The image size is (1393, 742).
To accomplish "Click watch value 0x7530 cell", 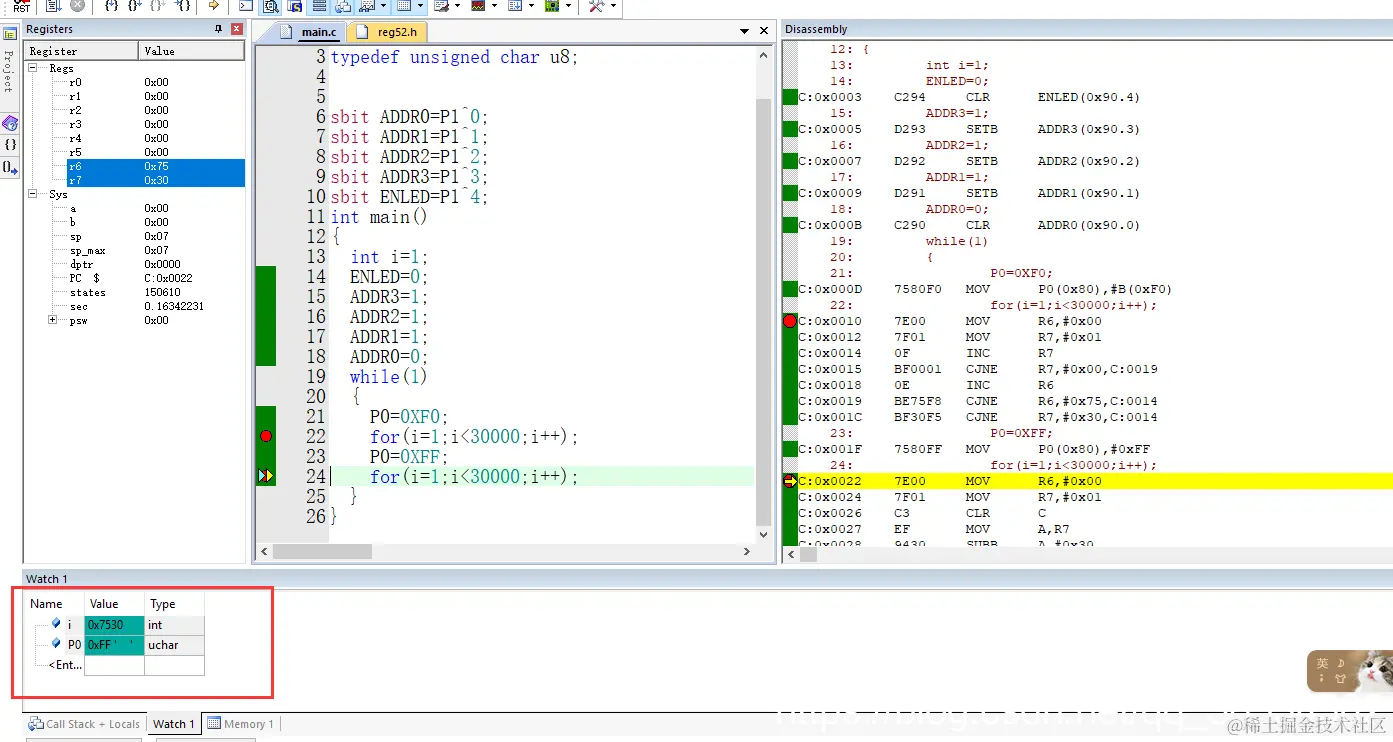I will [114, 625].
